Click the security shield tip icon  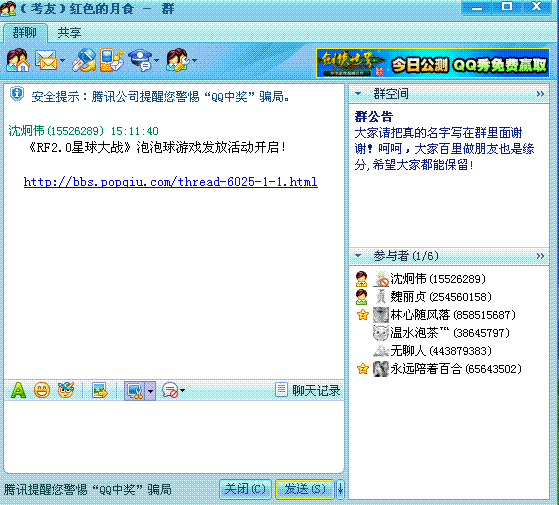[x=17, y=94]
